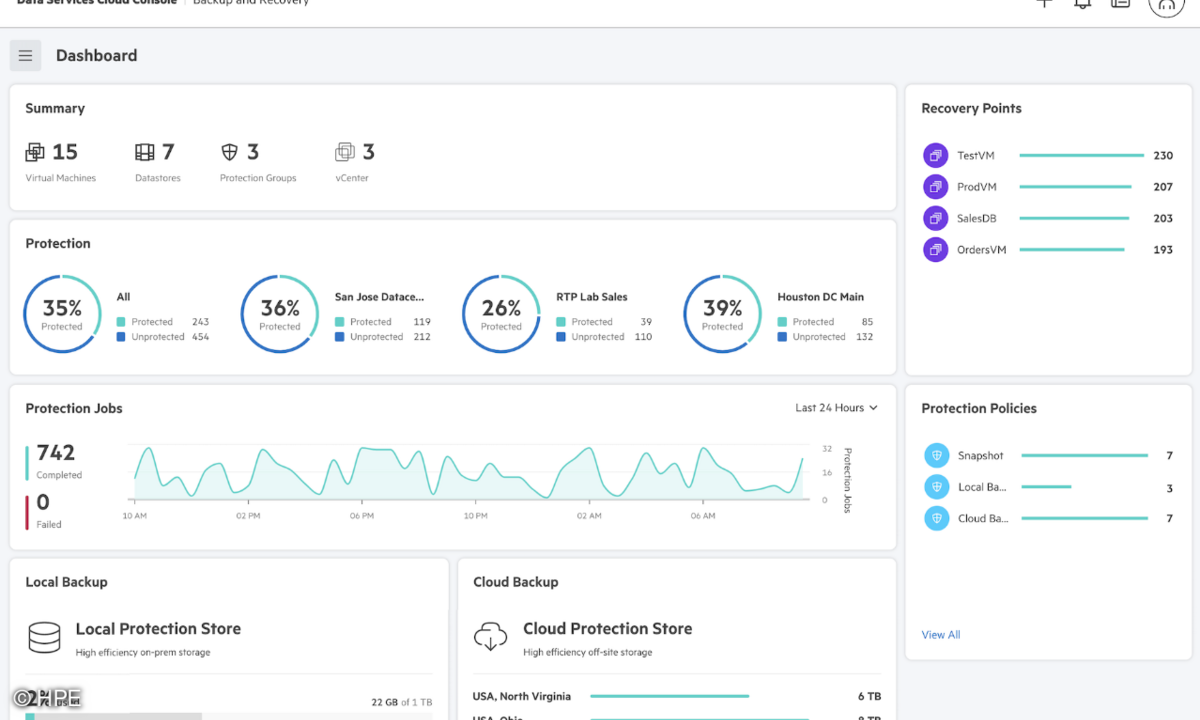Click the Protected swatch under Houston DC Main

[782, 322]
